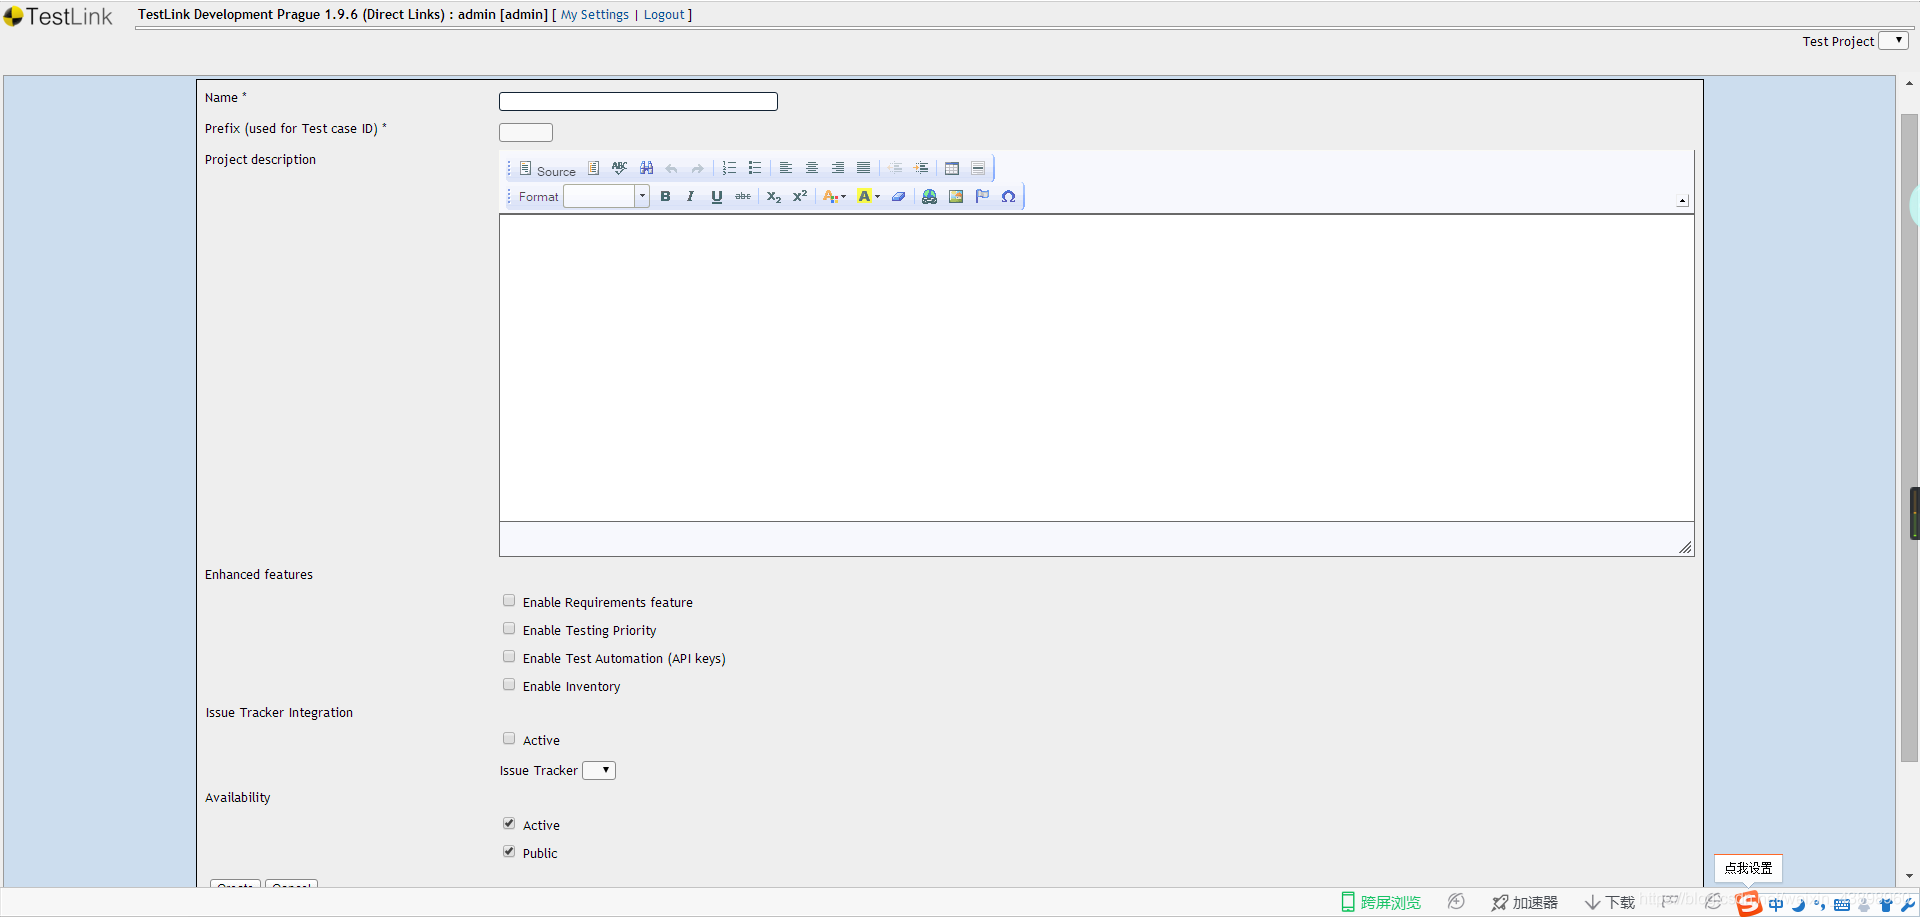Screen dimensions: 1920x917
Task: Click the 点我设置 tooltip popup
Action: point(1748,868)
